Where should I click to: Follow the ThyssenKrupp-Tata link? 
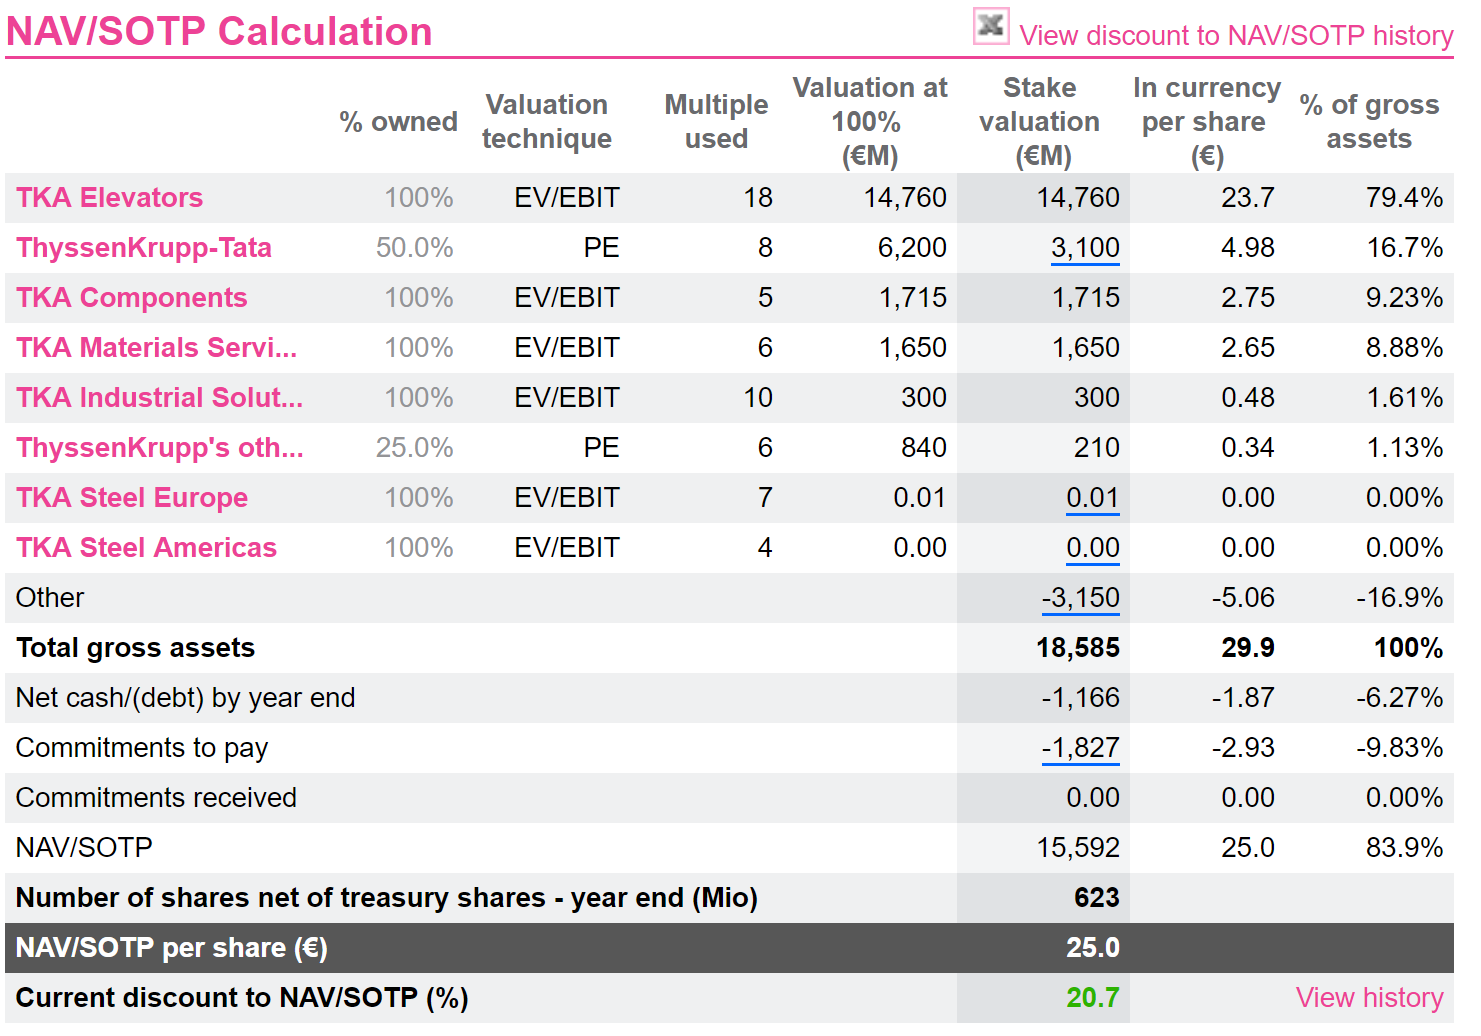pyautogui.click(x=144, y=248)
